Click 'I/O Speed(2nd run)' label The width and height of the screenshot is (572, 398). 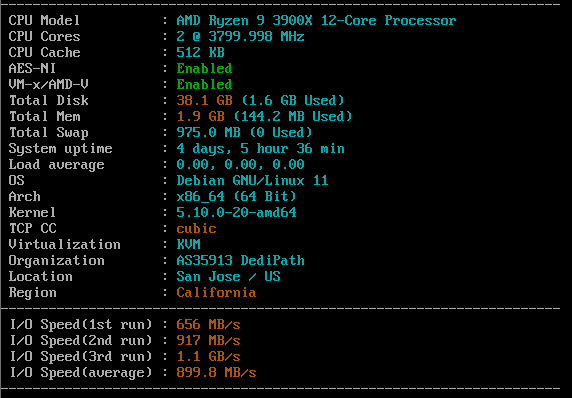(x=80, y=341)
